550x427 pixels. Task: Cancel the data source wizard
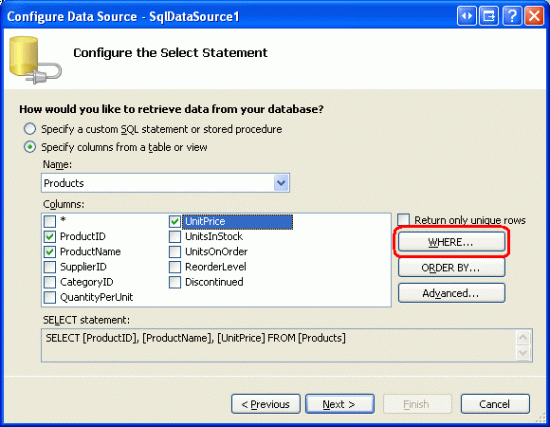(x=495, y=404)
